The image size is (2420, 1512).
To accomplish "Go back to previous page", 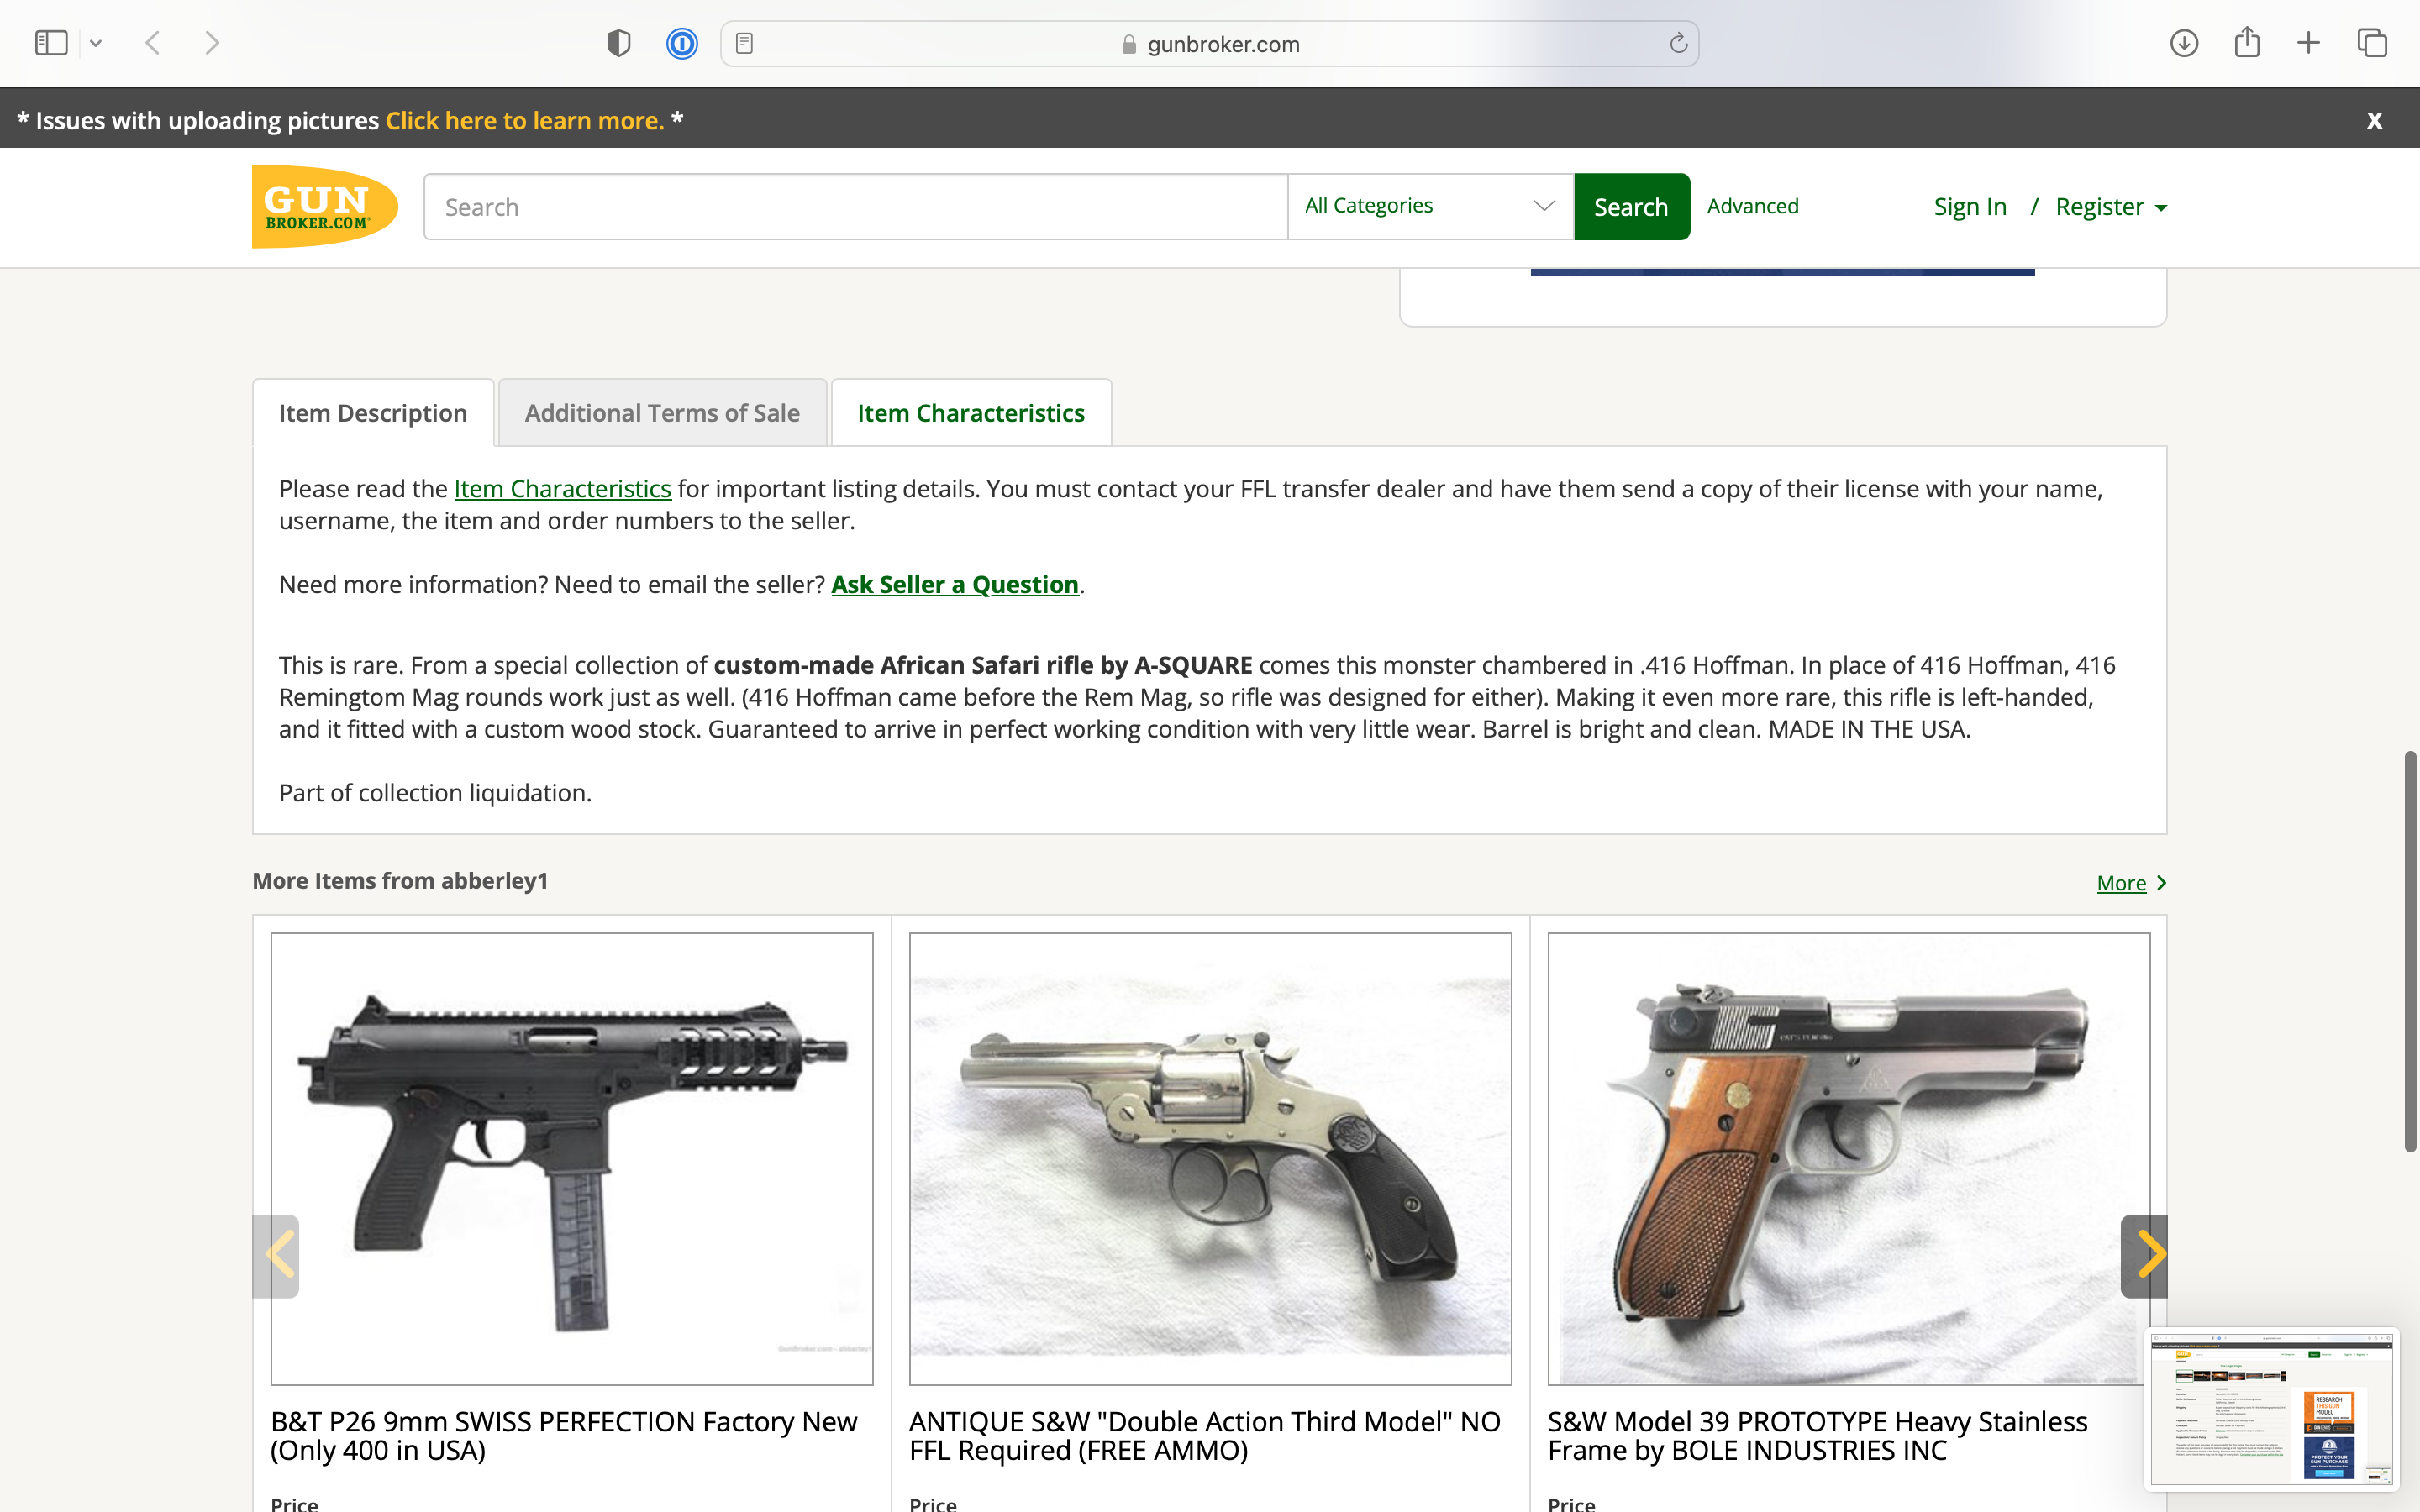I will (153, 43).
